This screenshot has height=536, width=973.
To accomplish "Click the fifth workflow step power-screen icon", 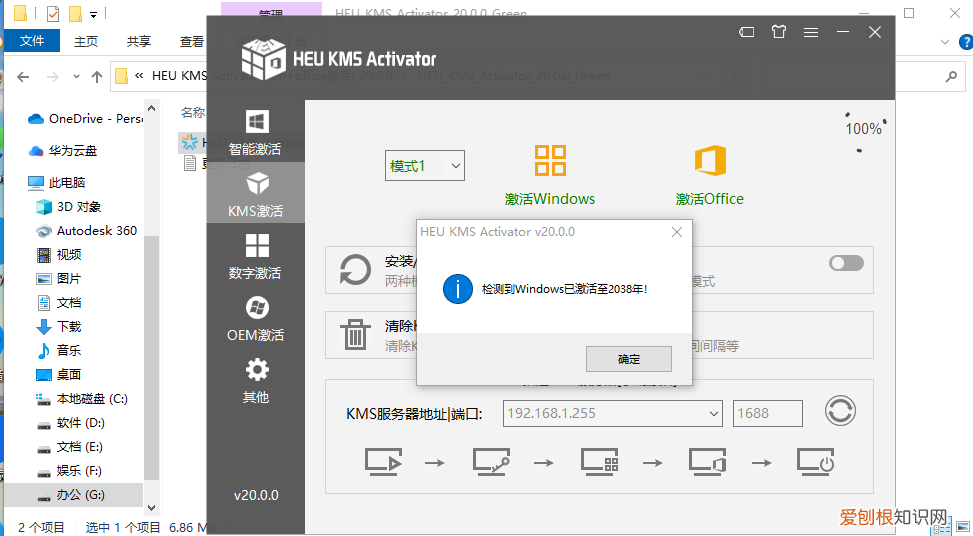I will tap(815, 462).
